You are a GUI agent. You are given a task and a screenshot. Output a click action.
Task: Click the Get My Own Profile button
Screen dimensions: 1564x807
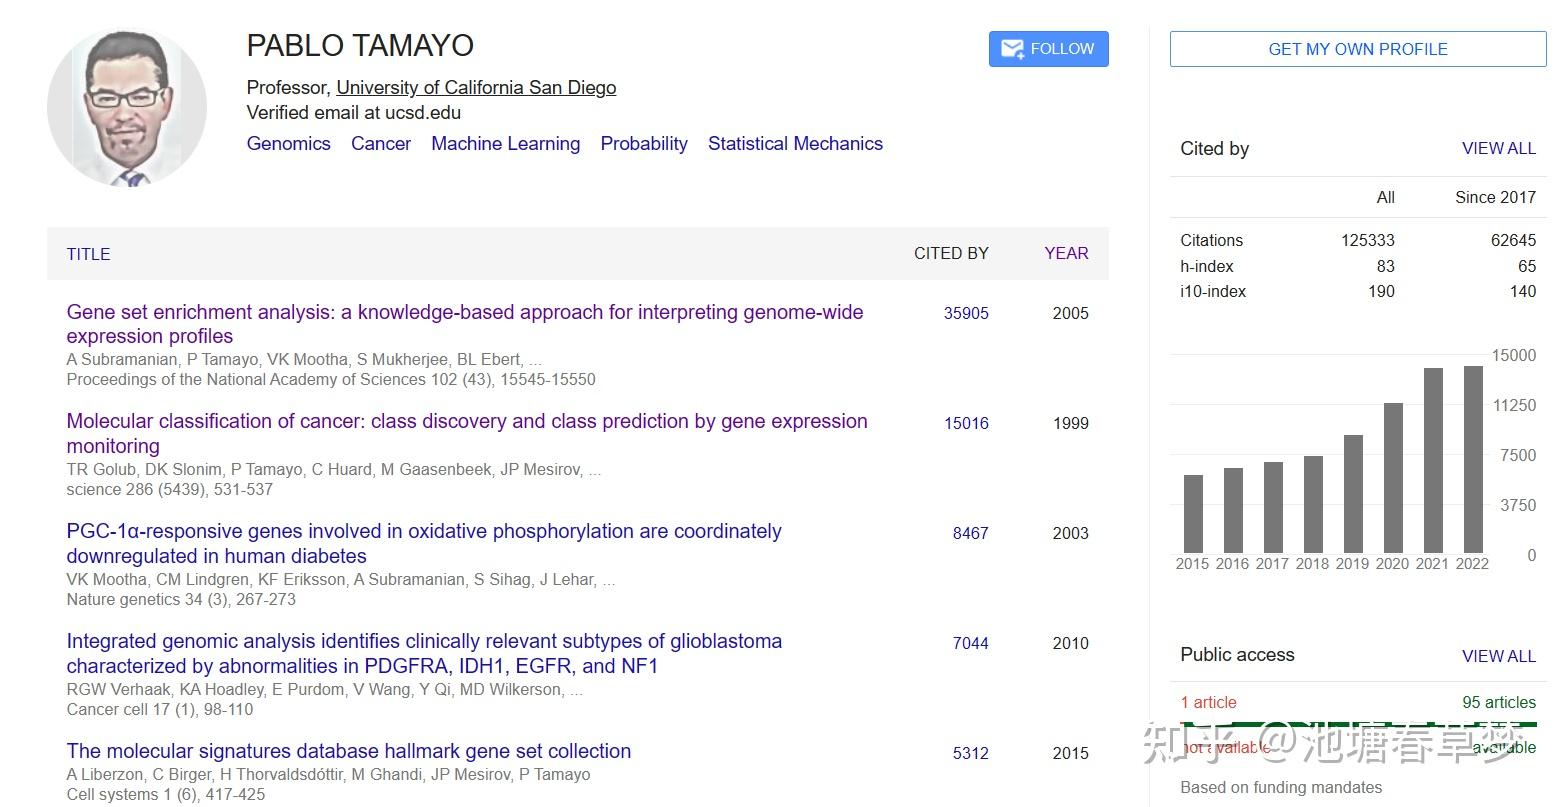(1357, 49)
